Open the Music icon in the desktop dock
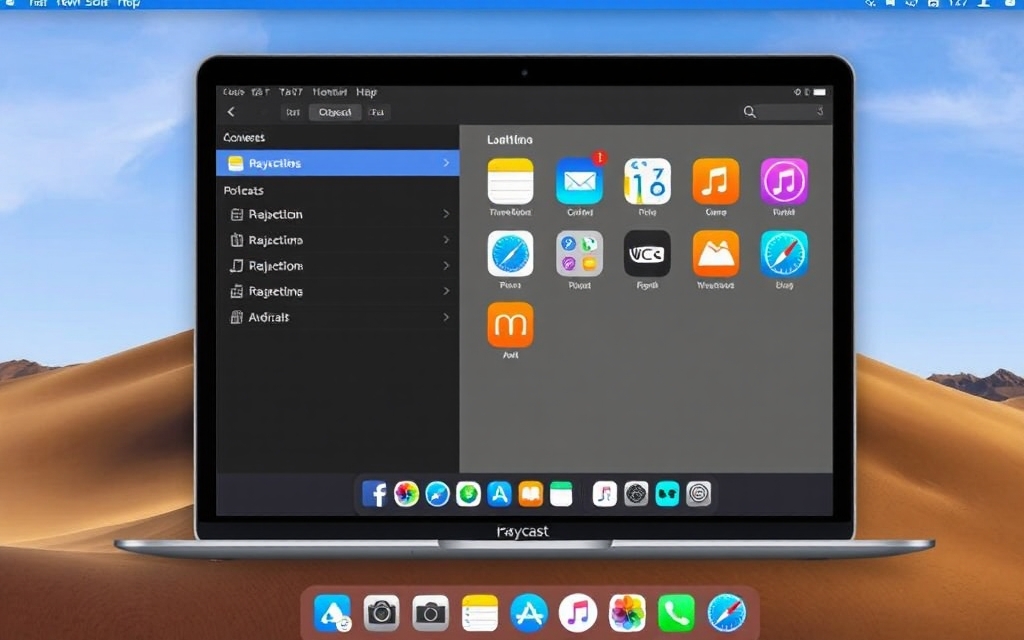This screenshot has height=640, width=1024. pyautogui.click(x=578, y=613)
